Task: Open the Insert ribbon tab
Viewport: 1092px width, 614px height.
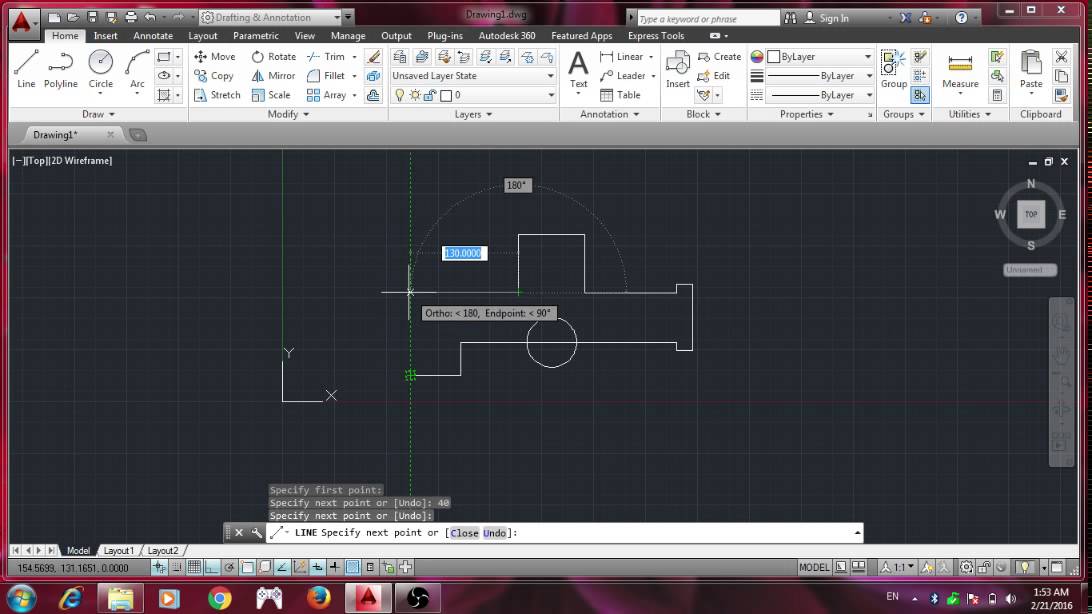Action: point(105,36)
